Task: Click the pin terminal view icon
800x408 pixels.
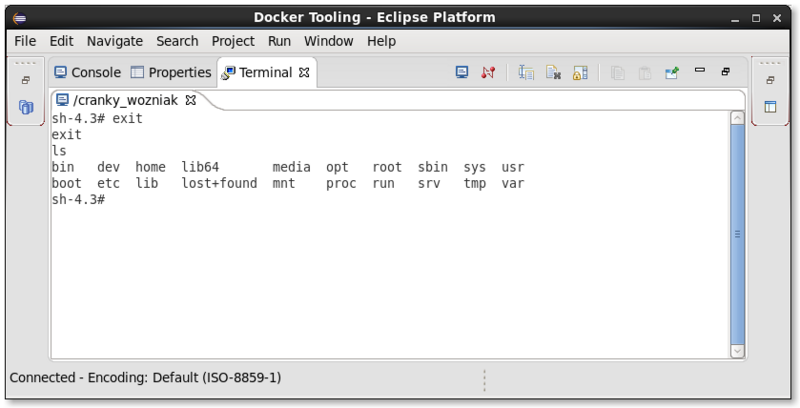Action: click(x=672, y=73)
